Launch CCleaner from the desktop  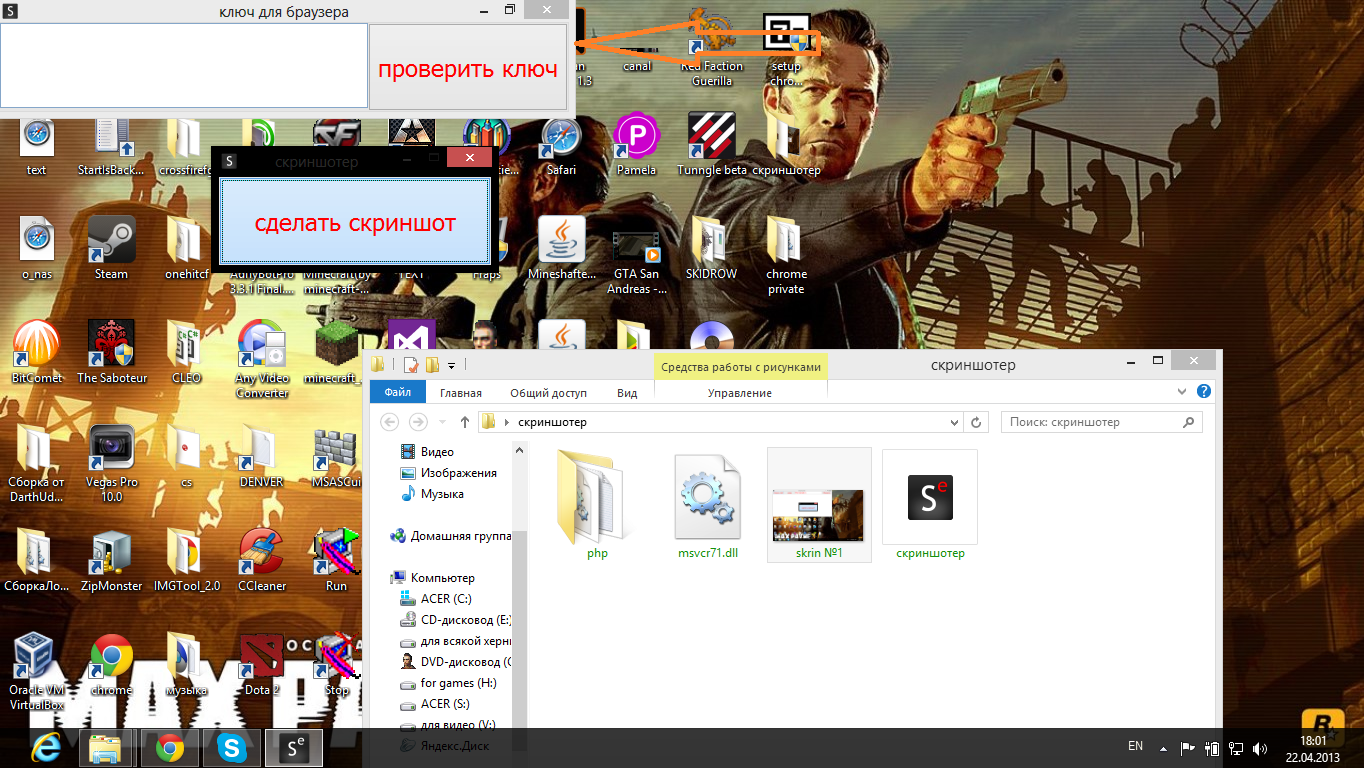click(x=261, y=560)
